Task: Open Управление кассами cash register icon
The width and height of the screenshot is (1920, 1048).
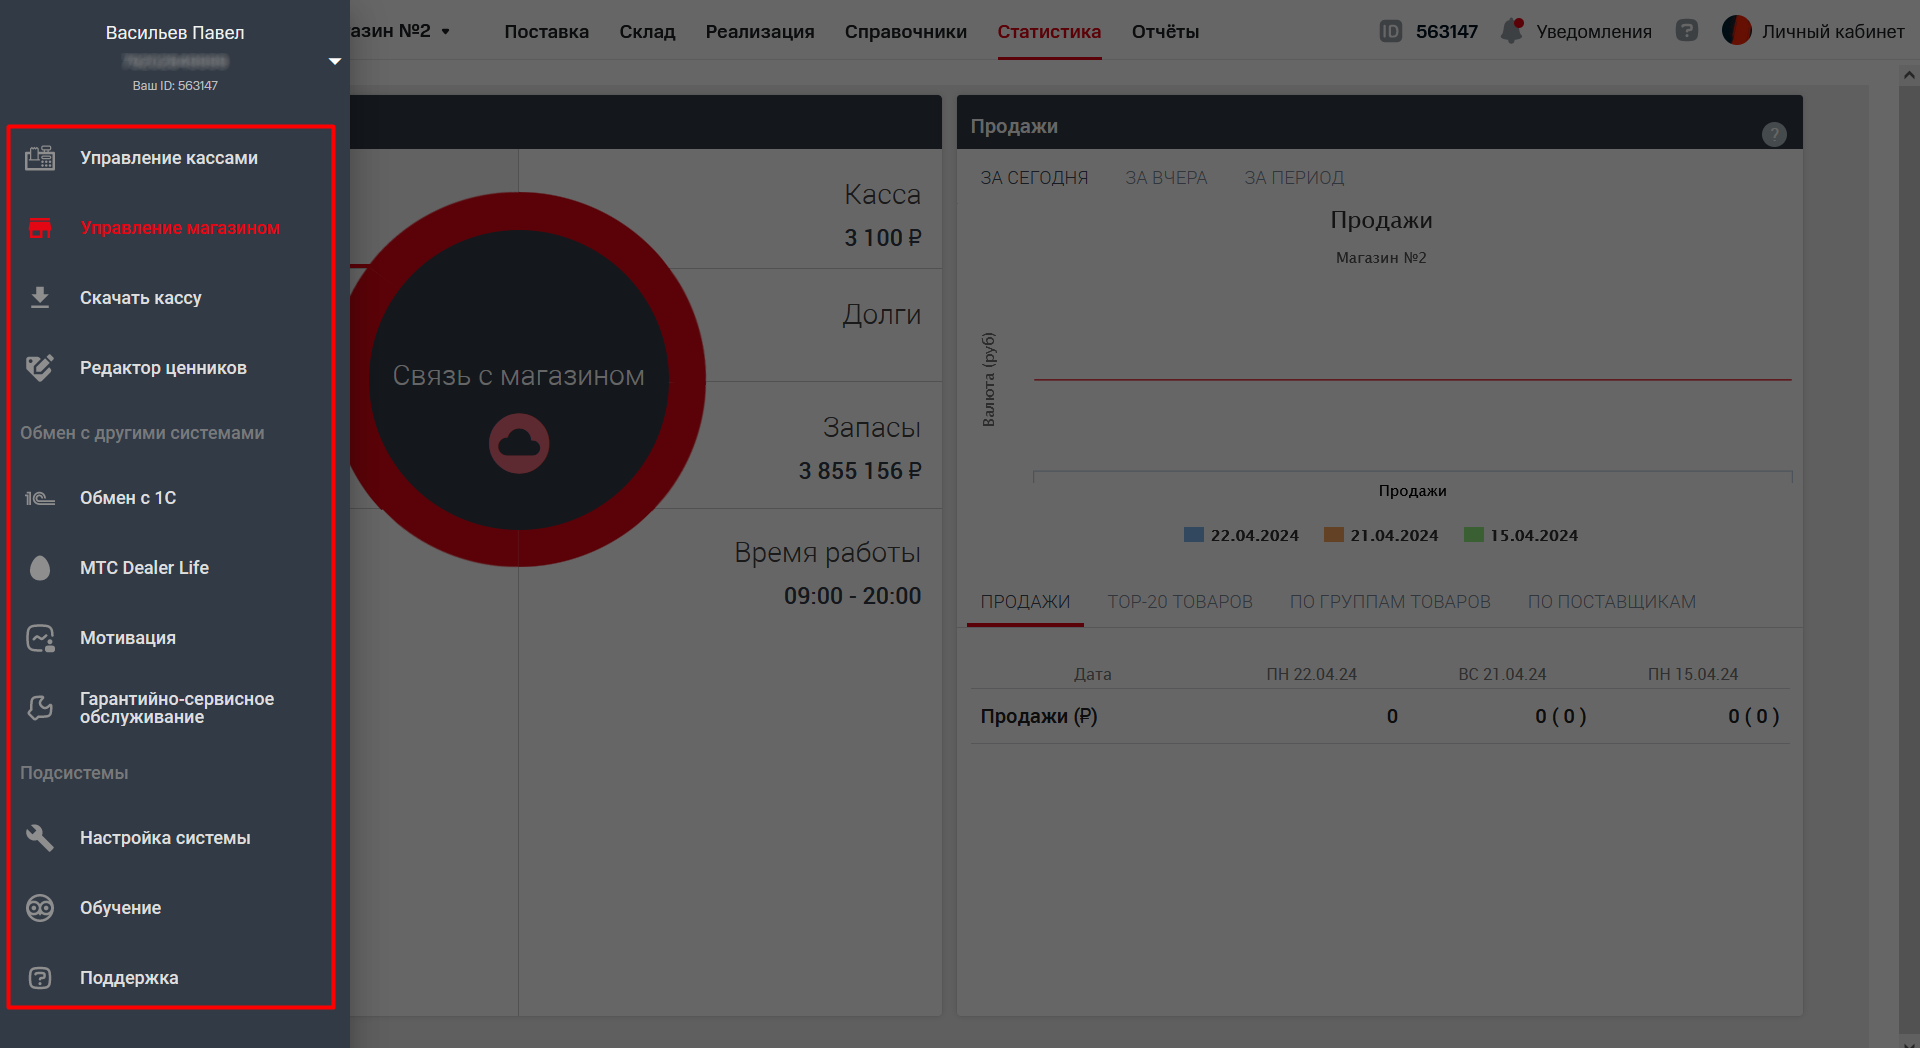Action: click(x=40, y=158)
